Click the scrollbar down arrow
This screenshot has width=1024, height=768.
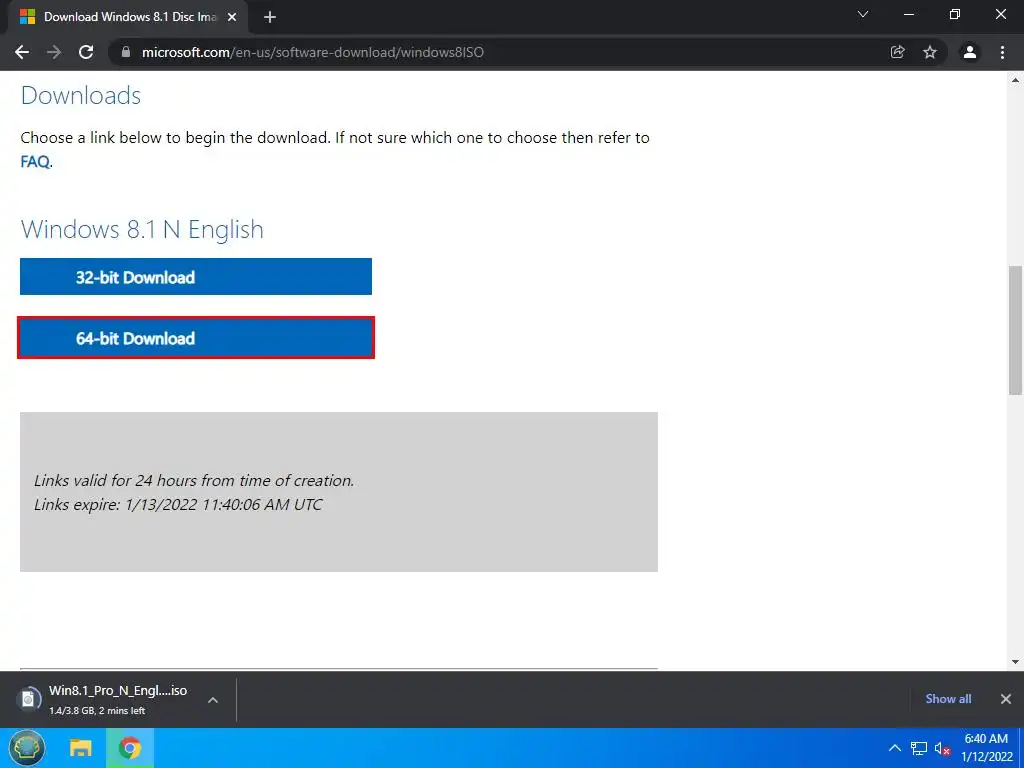(1016, 662)
